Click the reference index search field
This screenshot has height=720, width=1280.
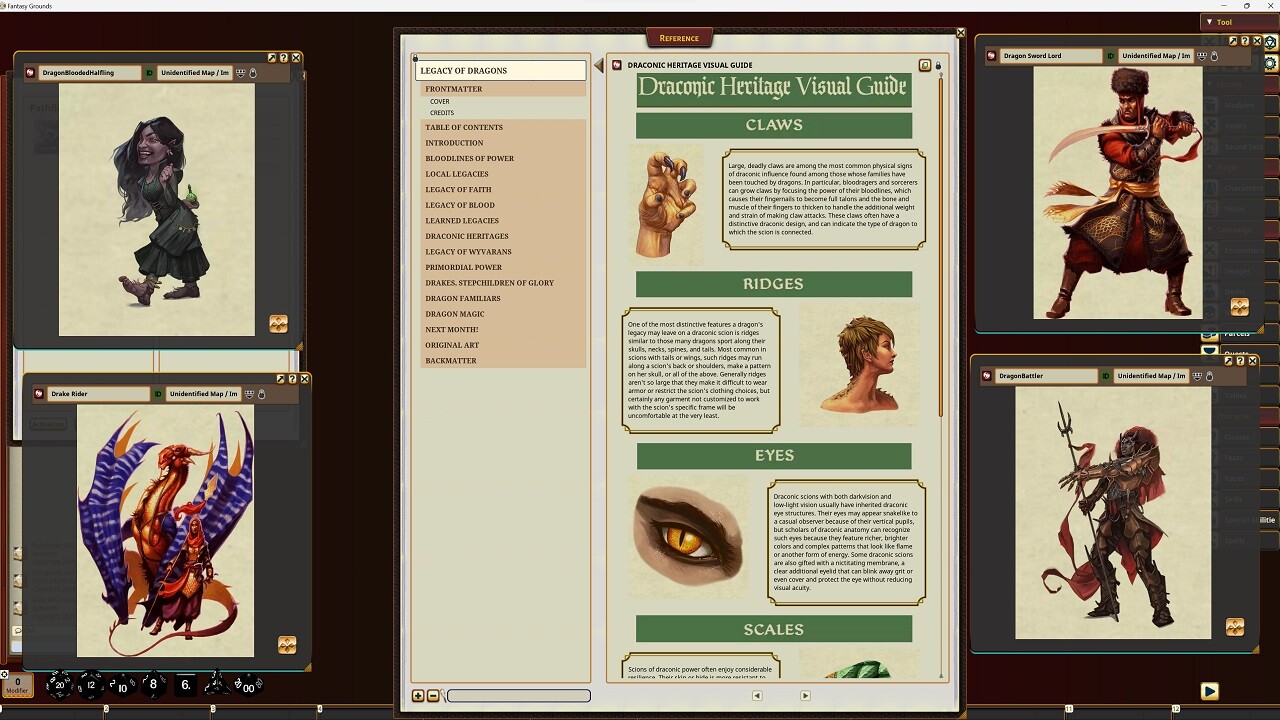[519, 696]
